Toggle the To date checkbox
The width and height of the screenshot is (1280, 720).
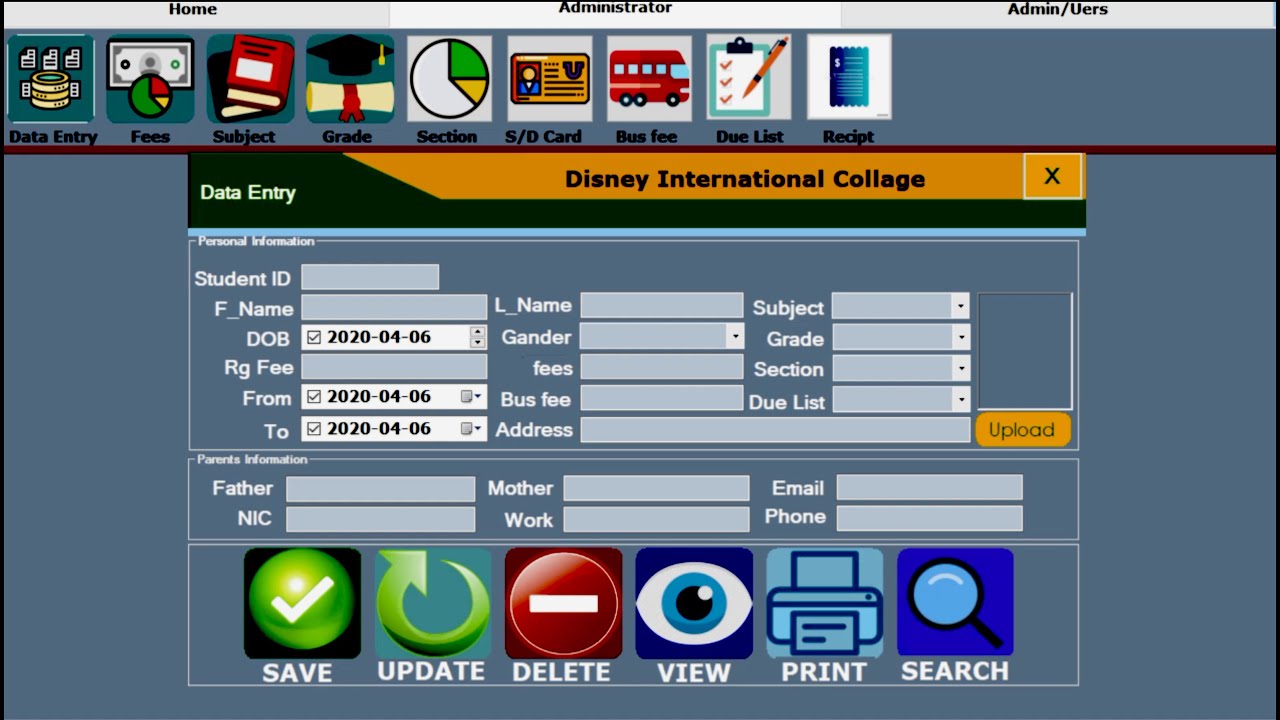pos(314,429)
